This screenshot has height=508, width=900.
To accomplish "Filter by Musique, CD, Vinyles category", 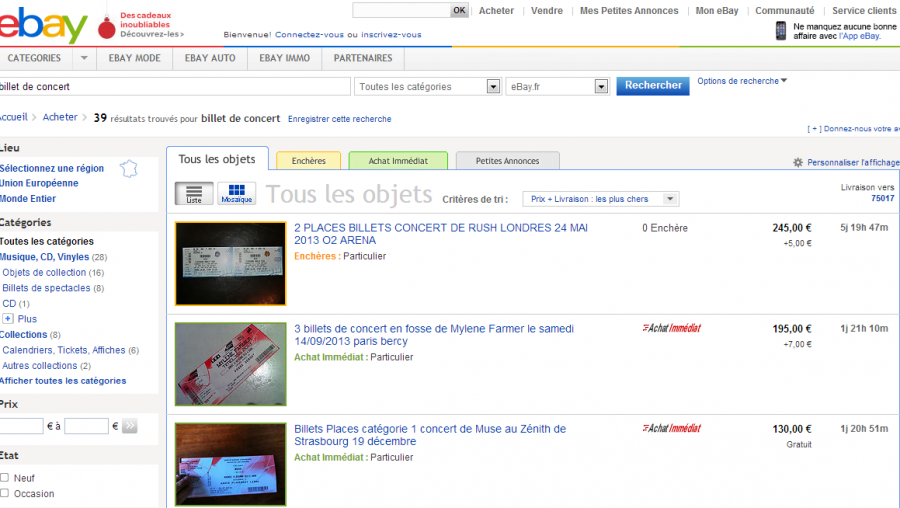I will [45, 257].
